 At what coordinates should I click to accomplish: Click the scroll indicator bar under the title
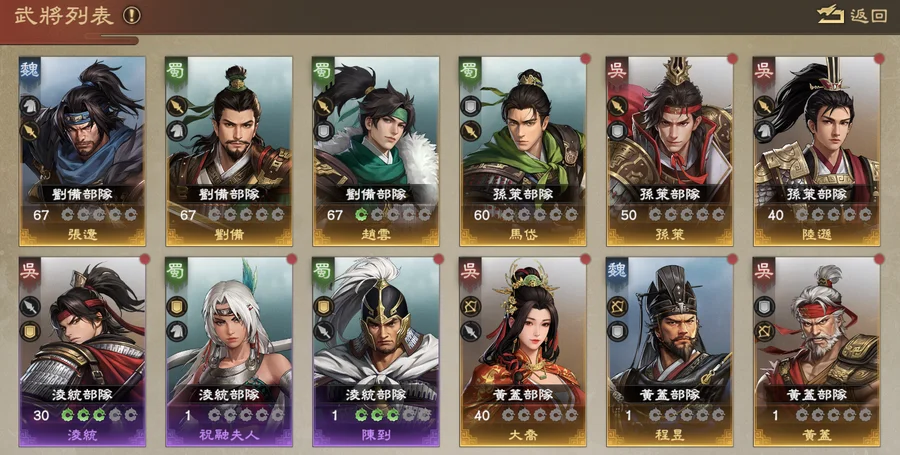pyautogui.click(x=111, y=40)
